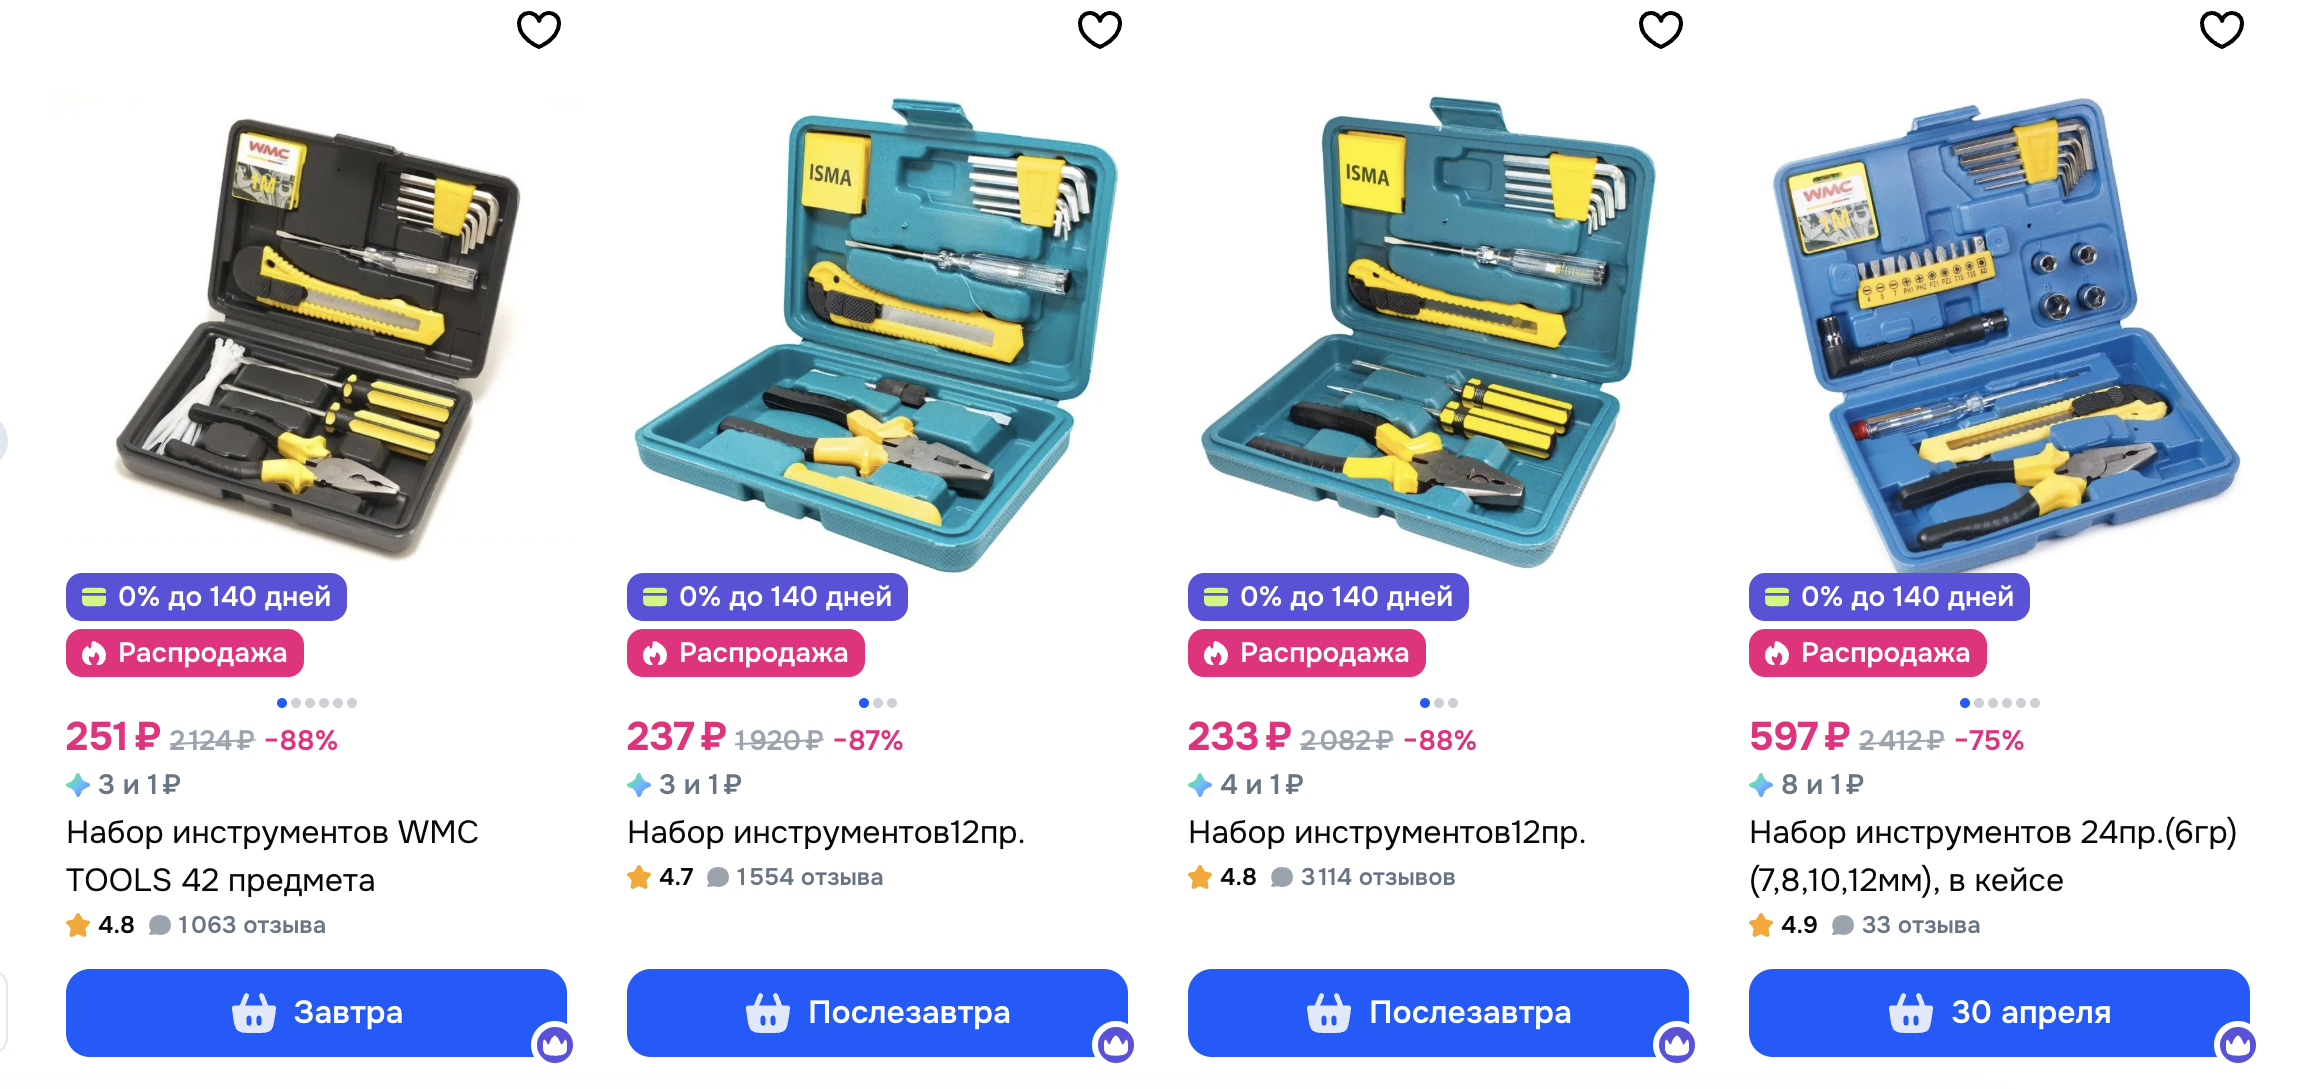Viewport: 2310px width, 1089px height.
Task: Click crown badge on 30 апреля button
Action: [2237, 1045]
